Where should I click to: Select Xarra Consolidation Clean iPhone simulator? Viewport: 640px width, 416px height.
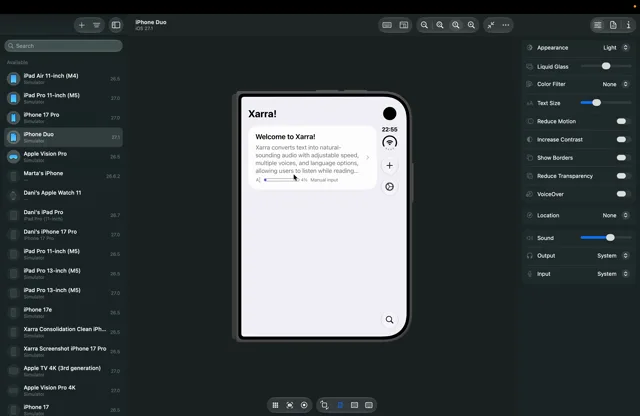point(63,332)
